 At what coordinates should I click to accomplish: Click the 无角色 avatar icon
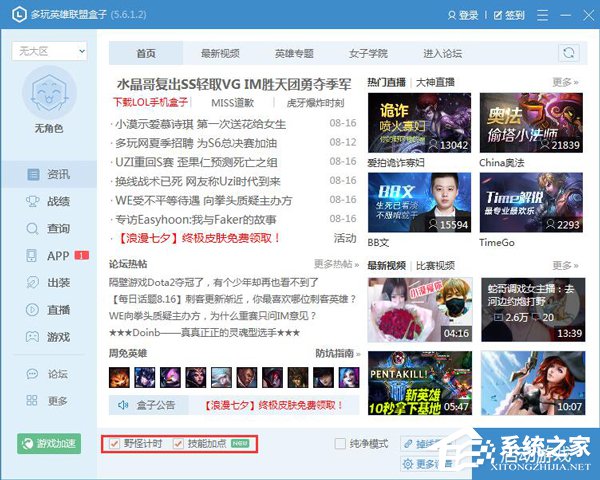point(49,92)
